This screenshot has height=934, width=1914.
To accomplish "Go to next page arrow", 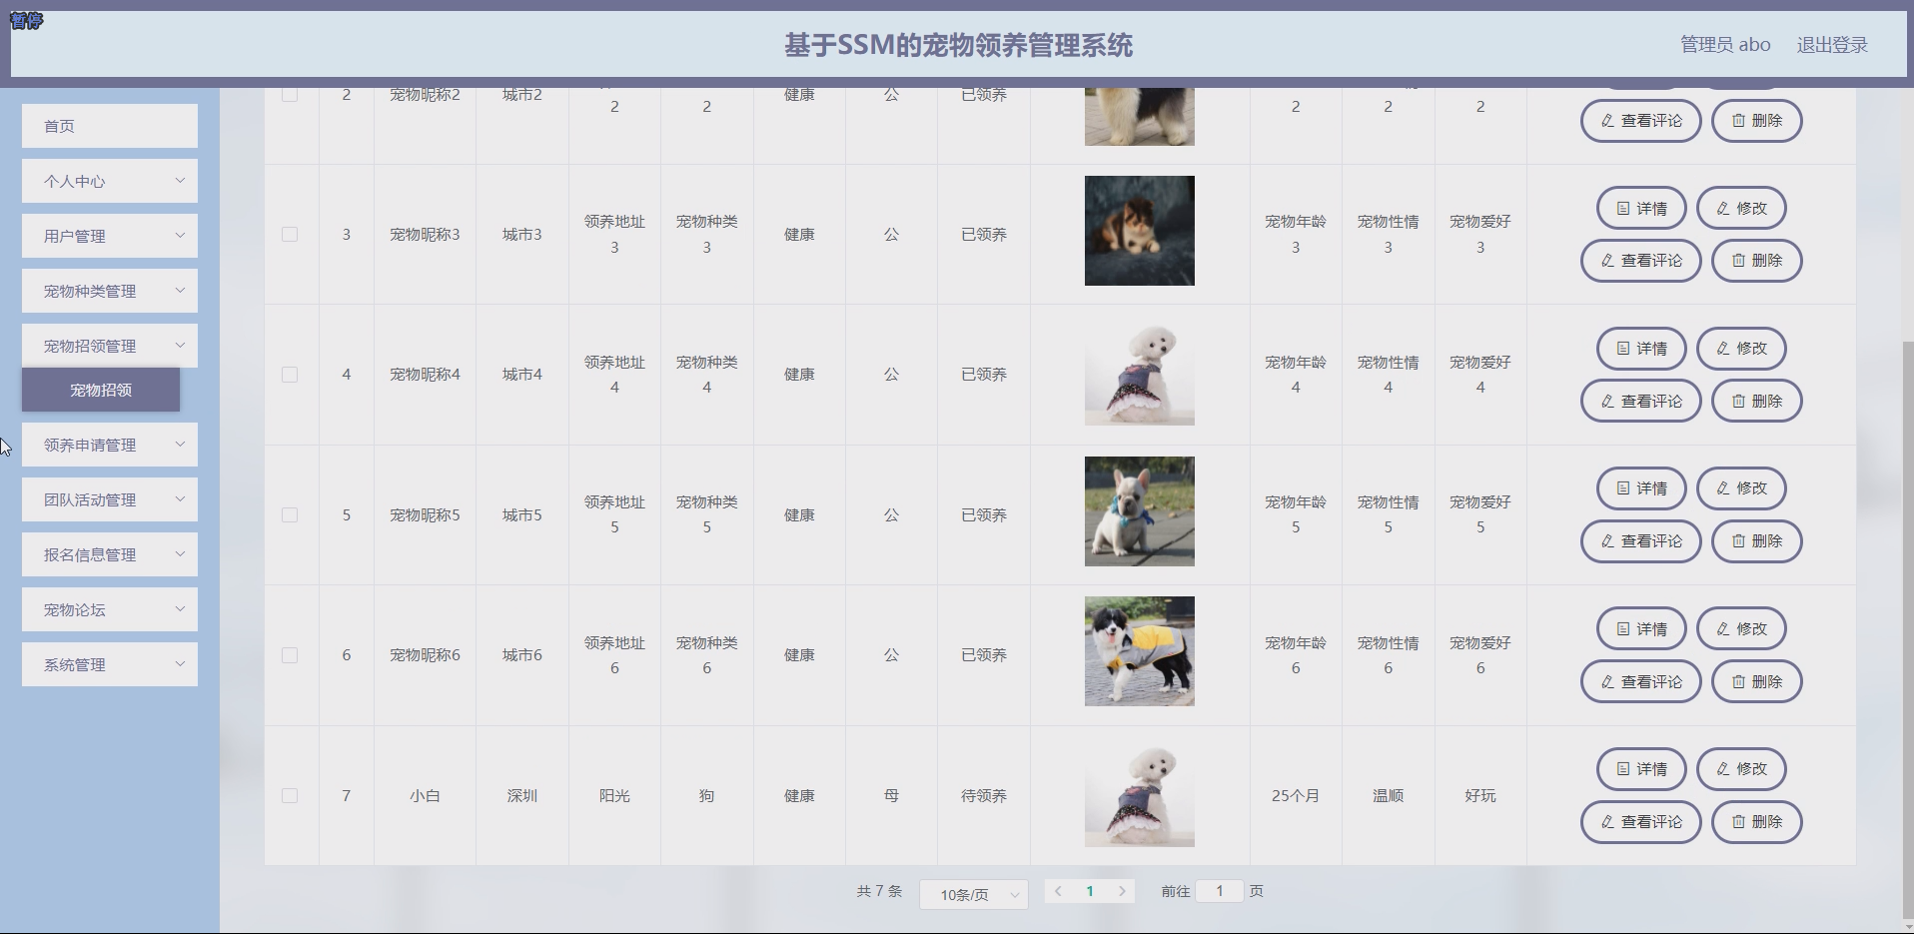I will click(1122, 891).
